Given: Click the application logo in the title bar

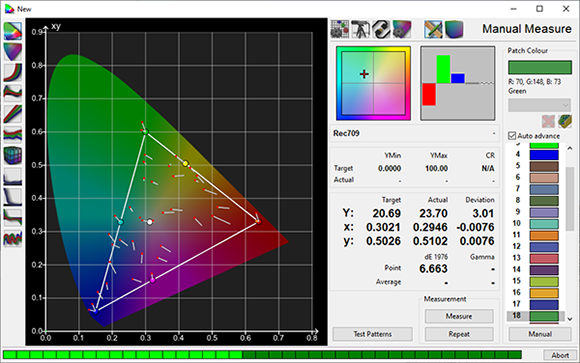Looking at the screenshot, I should 9,9.
